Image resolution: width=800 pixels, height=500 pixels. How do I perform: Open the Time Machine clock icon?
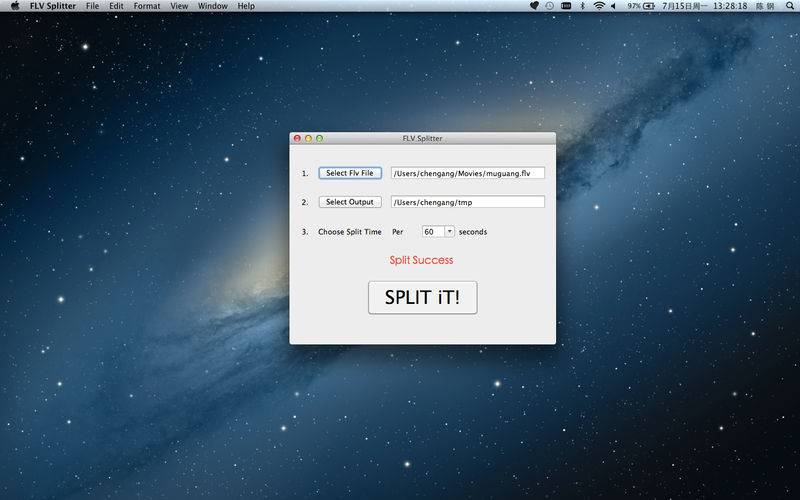click(x=549, y=6)
